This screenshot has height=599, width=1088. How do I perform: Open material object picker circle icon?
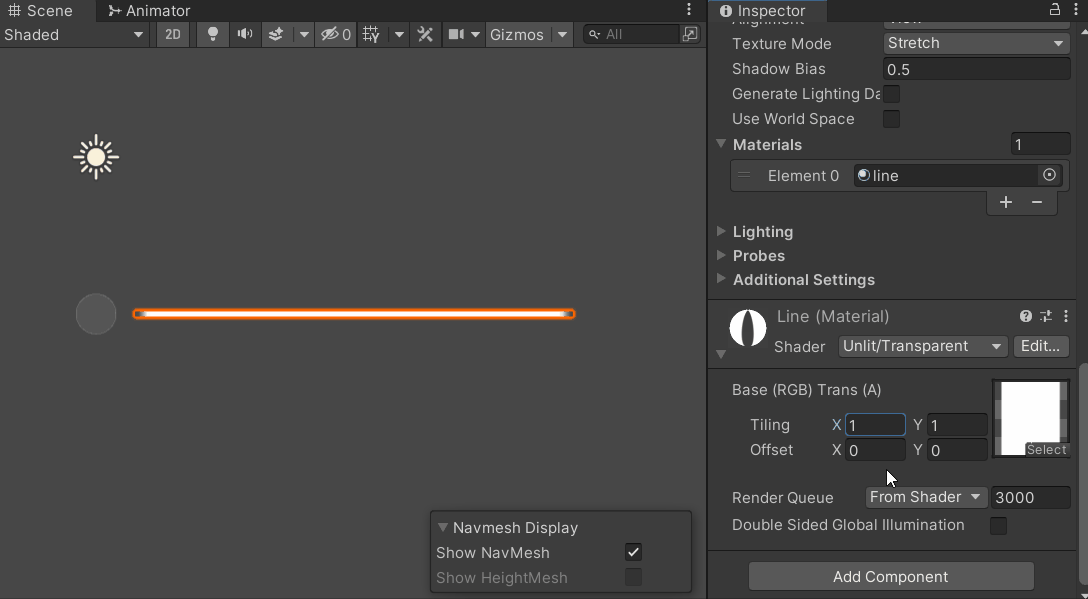coord(1049,175)
